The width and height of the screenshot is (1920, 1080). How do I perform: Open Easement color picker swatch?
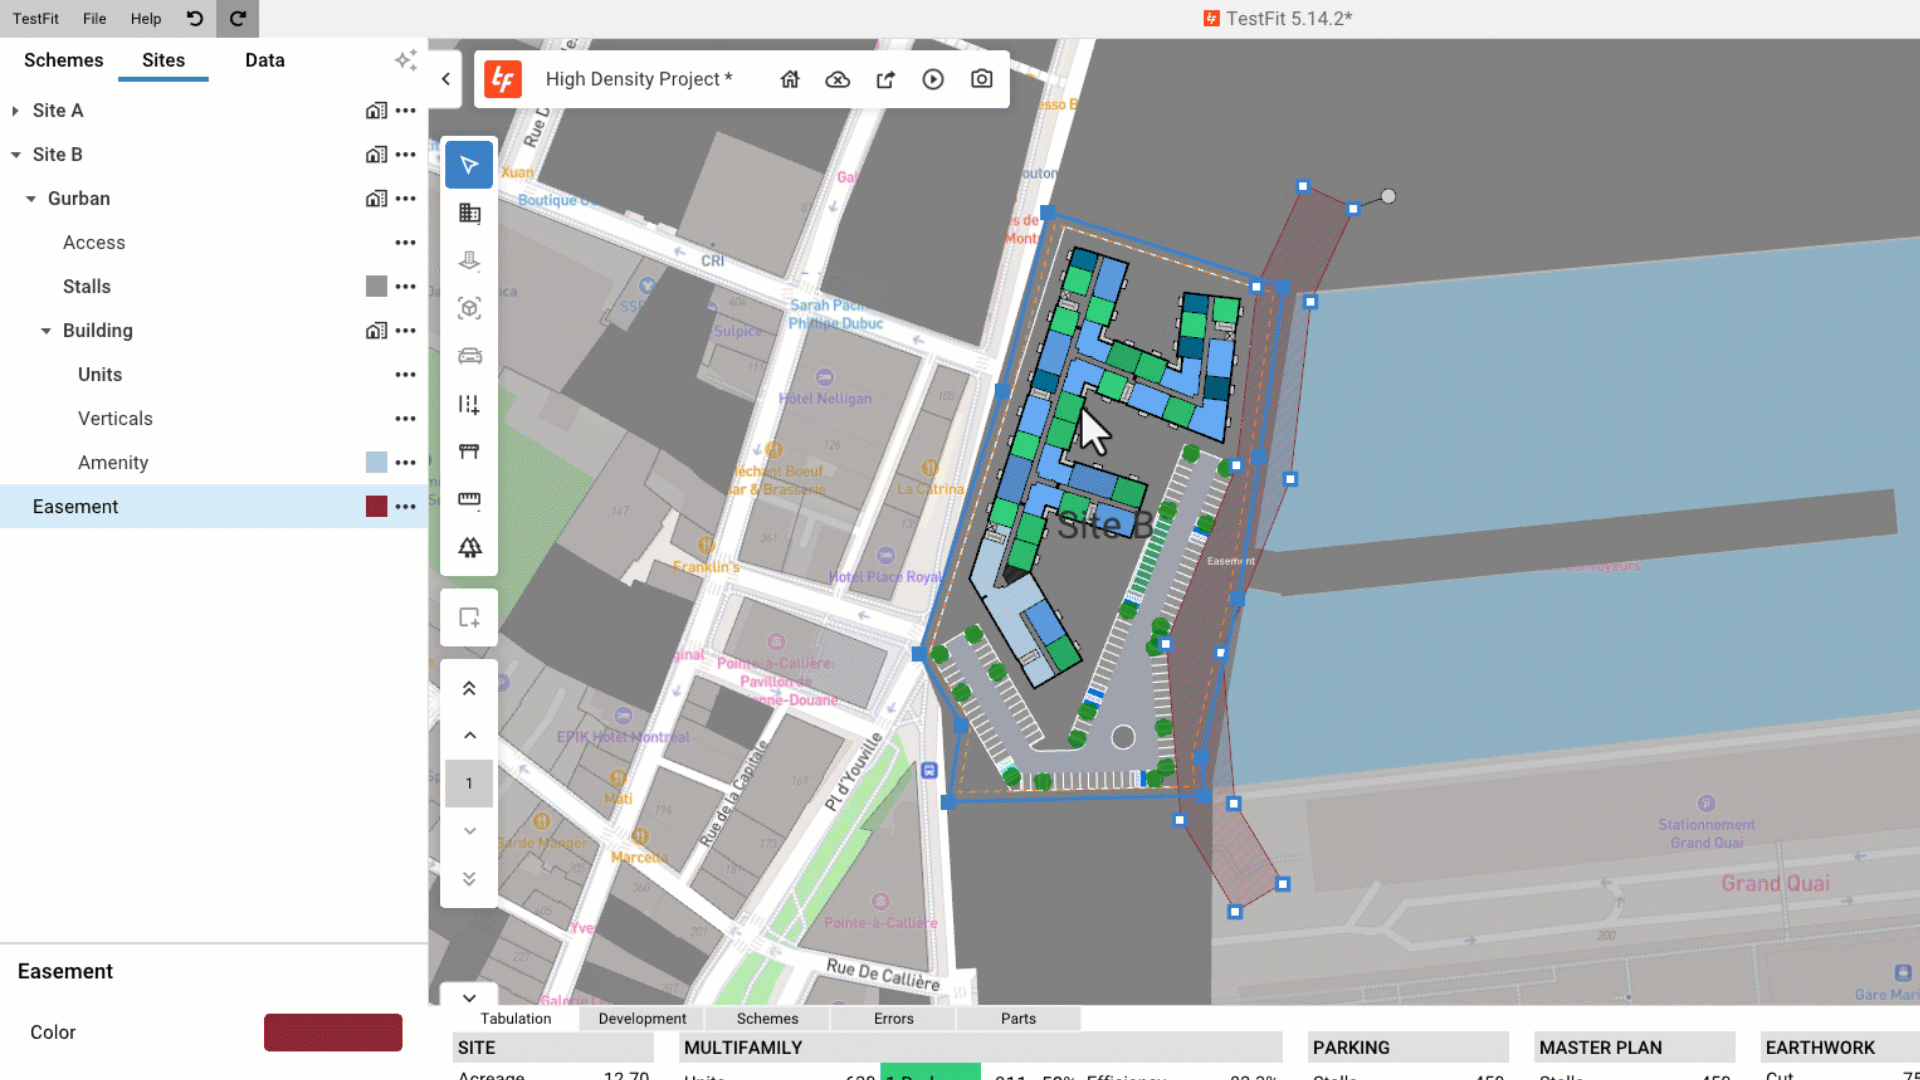click(x=333, y=1032)
